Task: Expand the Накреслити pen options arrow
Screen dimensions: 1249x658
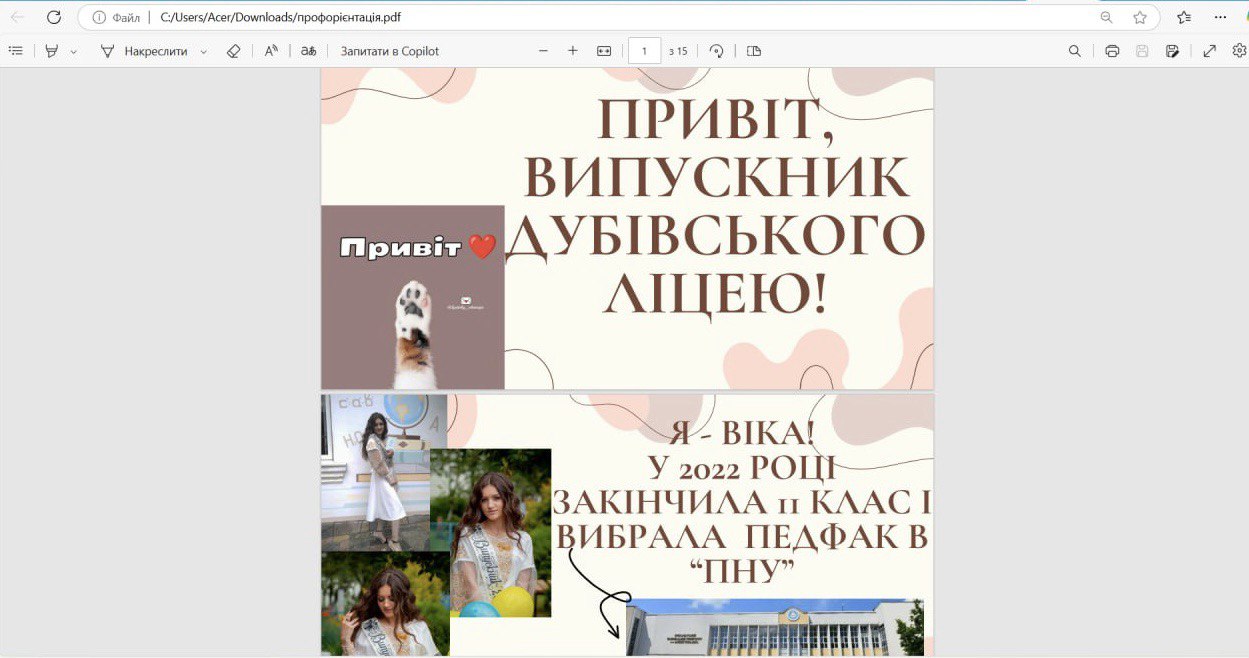Action: point(204,52)
